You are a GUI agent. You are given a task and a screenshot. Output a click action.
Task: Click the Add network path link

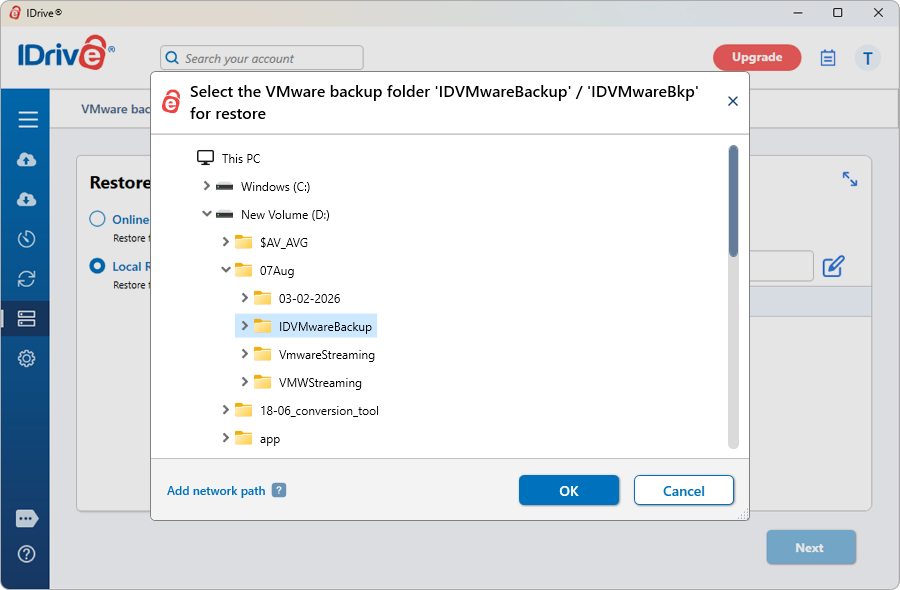point(216,491)
